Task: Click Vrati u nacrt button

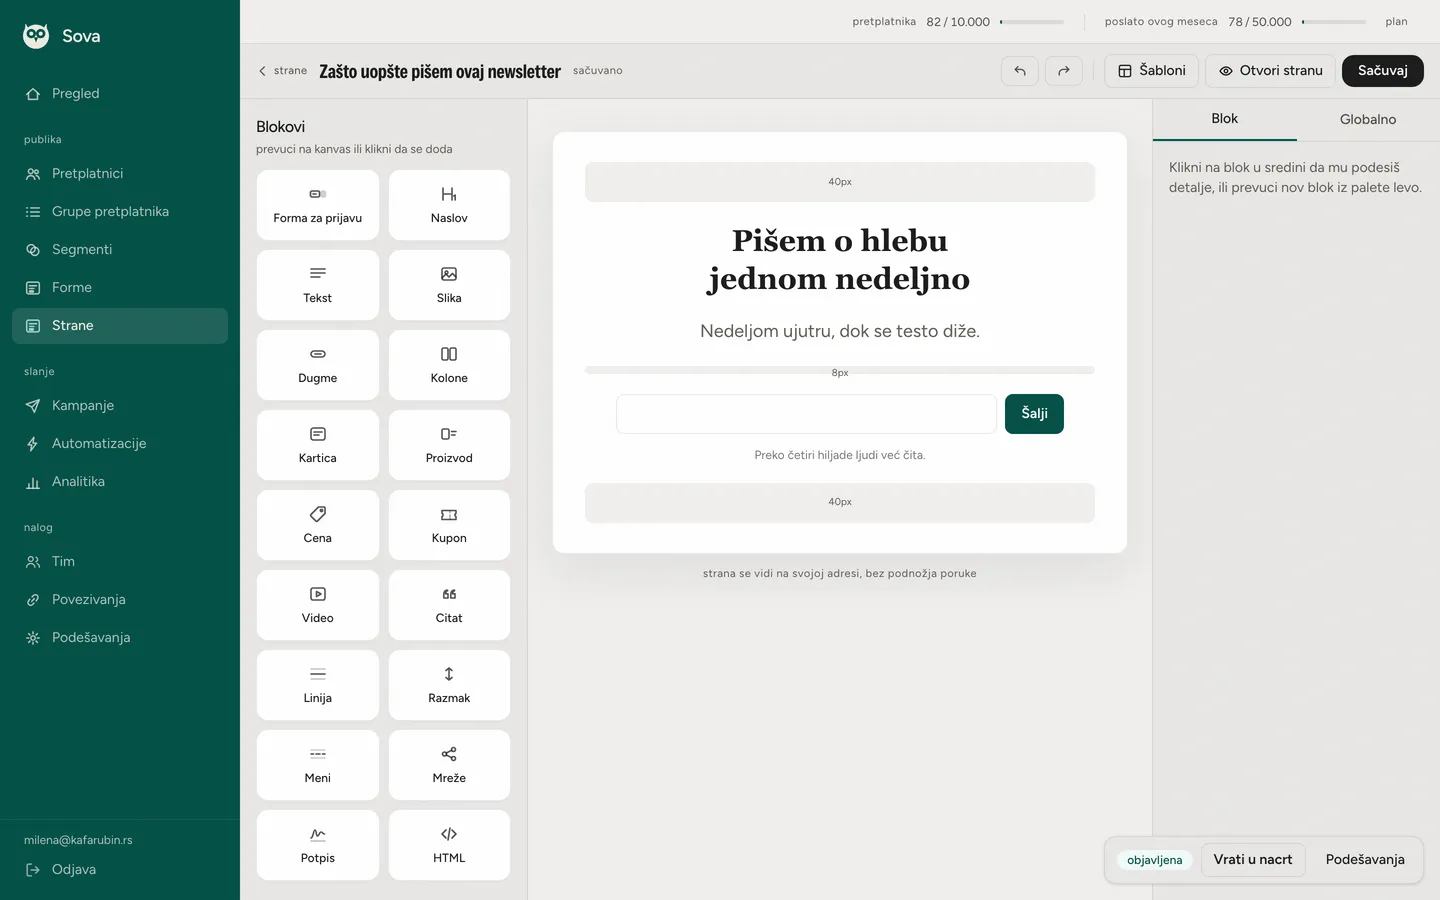Action: coord(1253,860)
